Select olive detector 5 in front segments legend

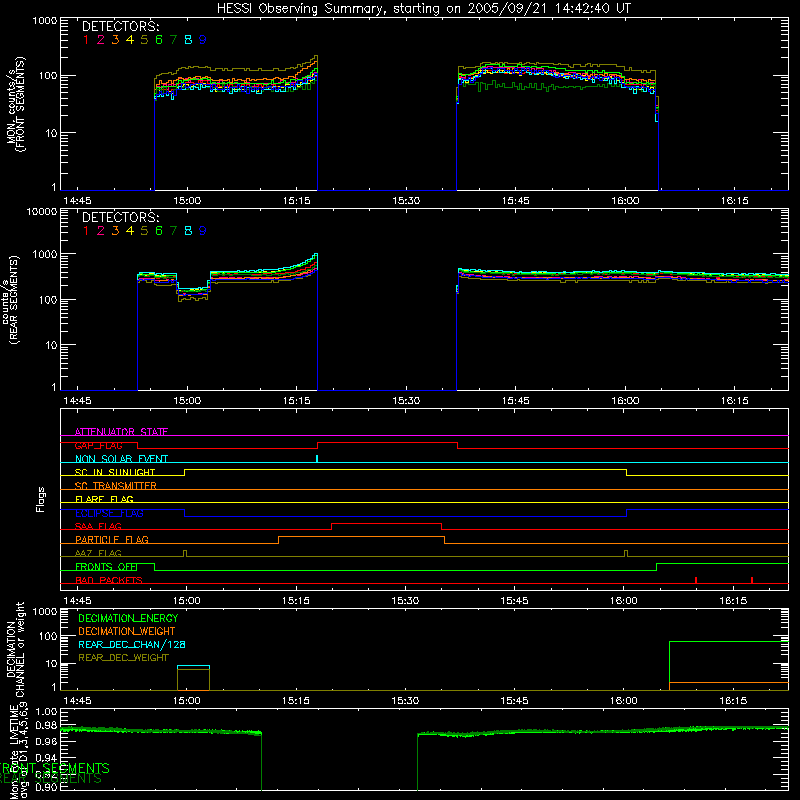[x=144, y=40]
